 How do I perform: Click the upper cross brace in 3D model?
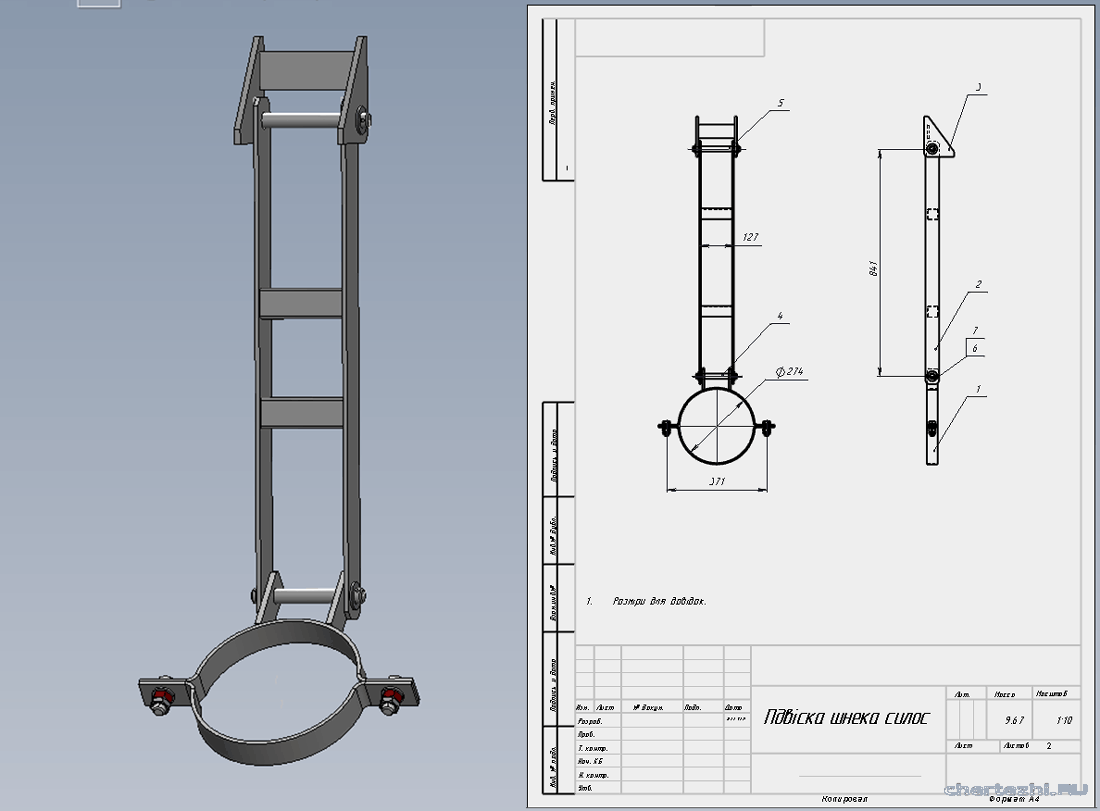[x=300, y=303]
